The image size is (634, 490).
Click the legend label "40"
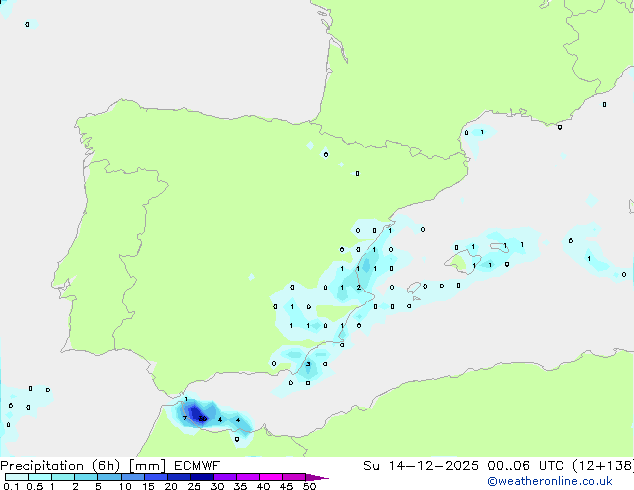(263, 486)
